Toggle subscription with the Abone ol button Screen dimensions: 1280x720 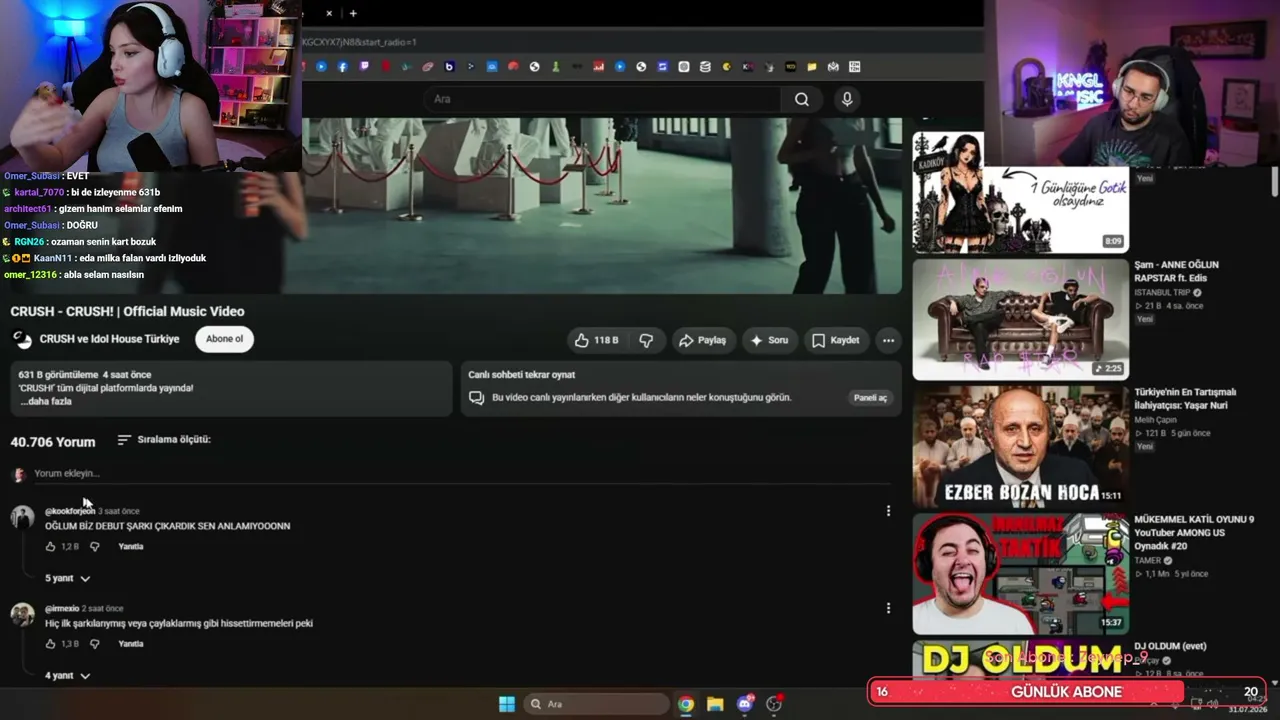224,339
